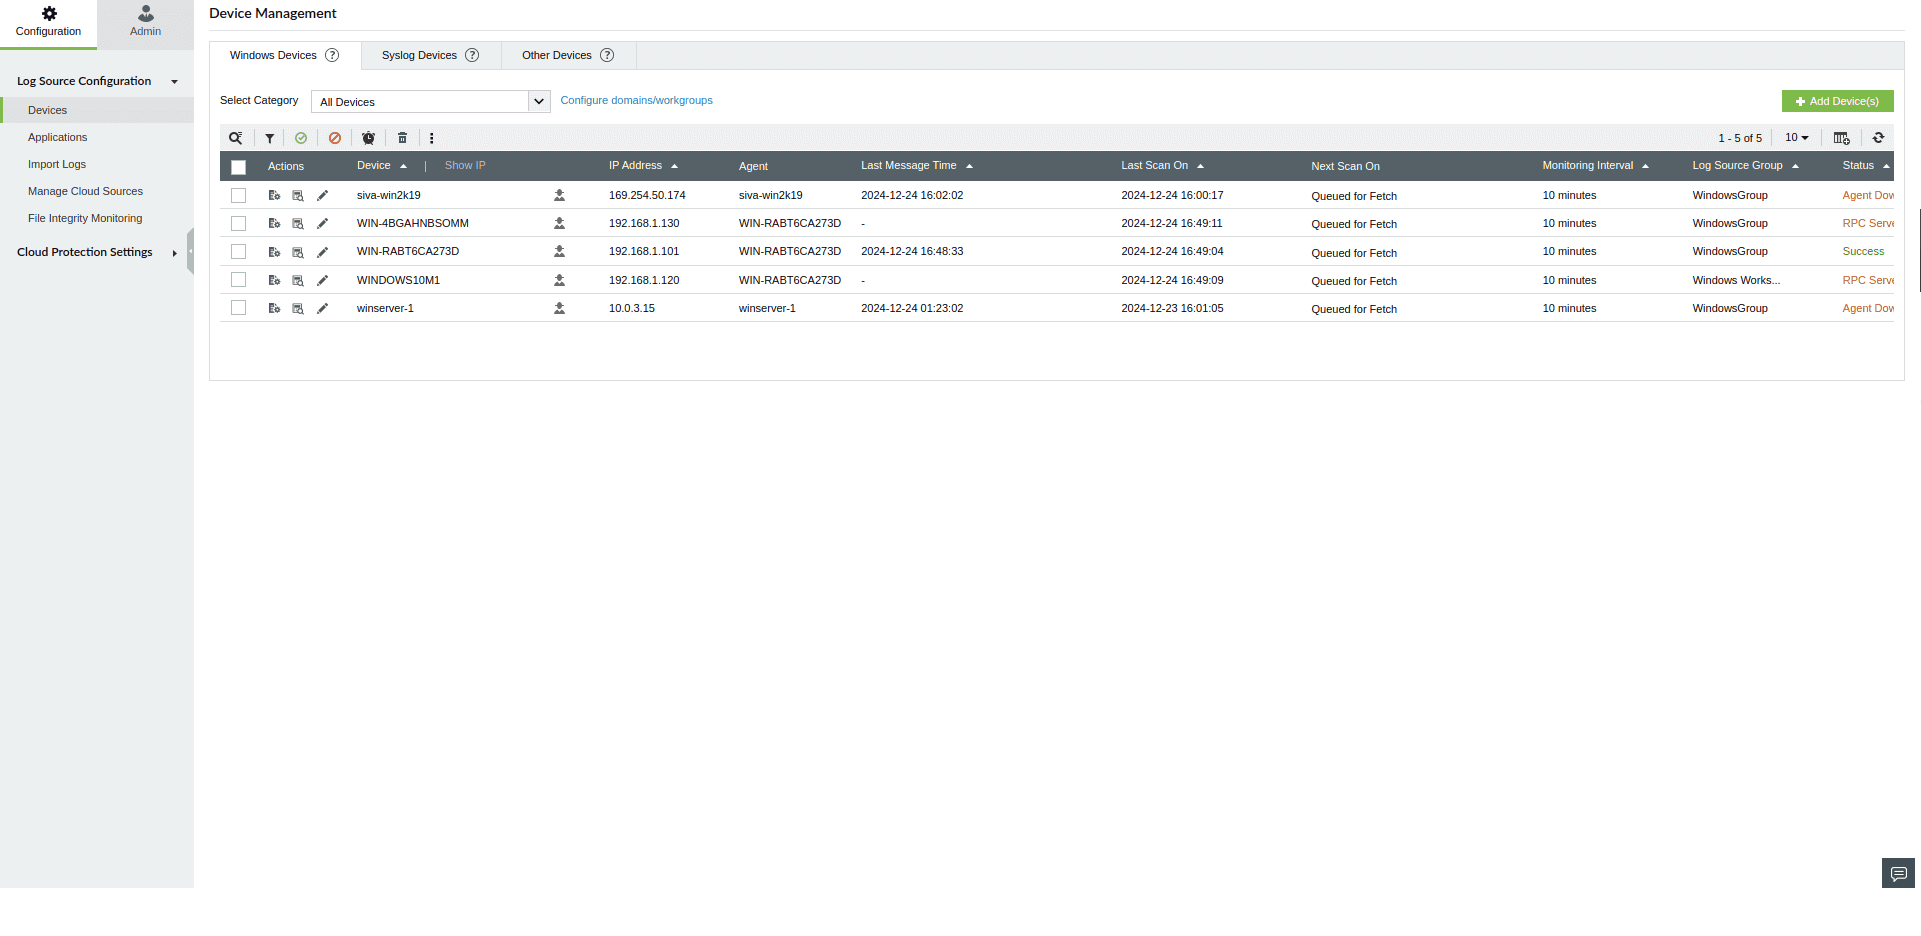
Task: Click agent user icon for winserver-1
Action: [x=559, y=308]
